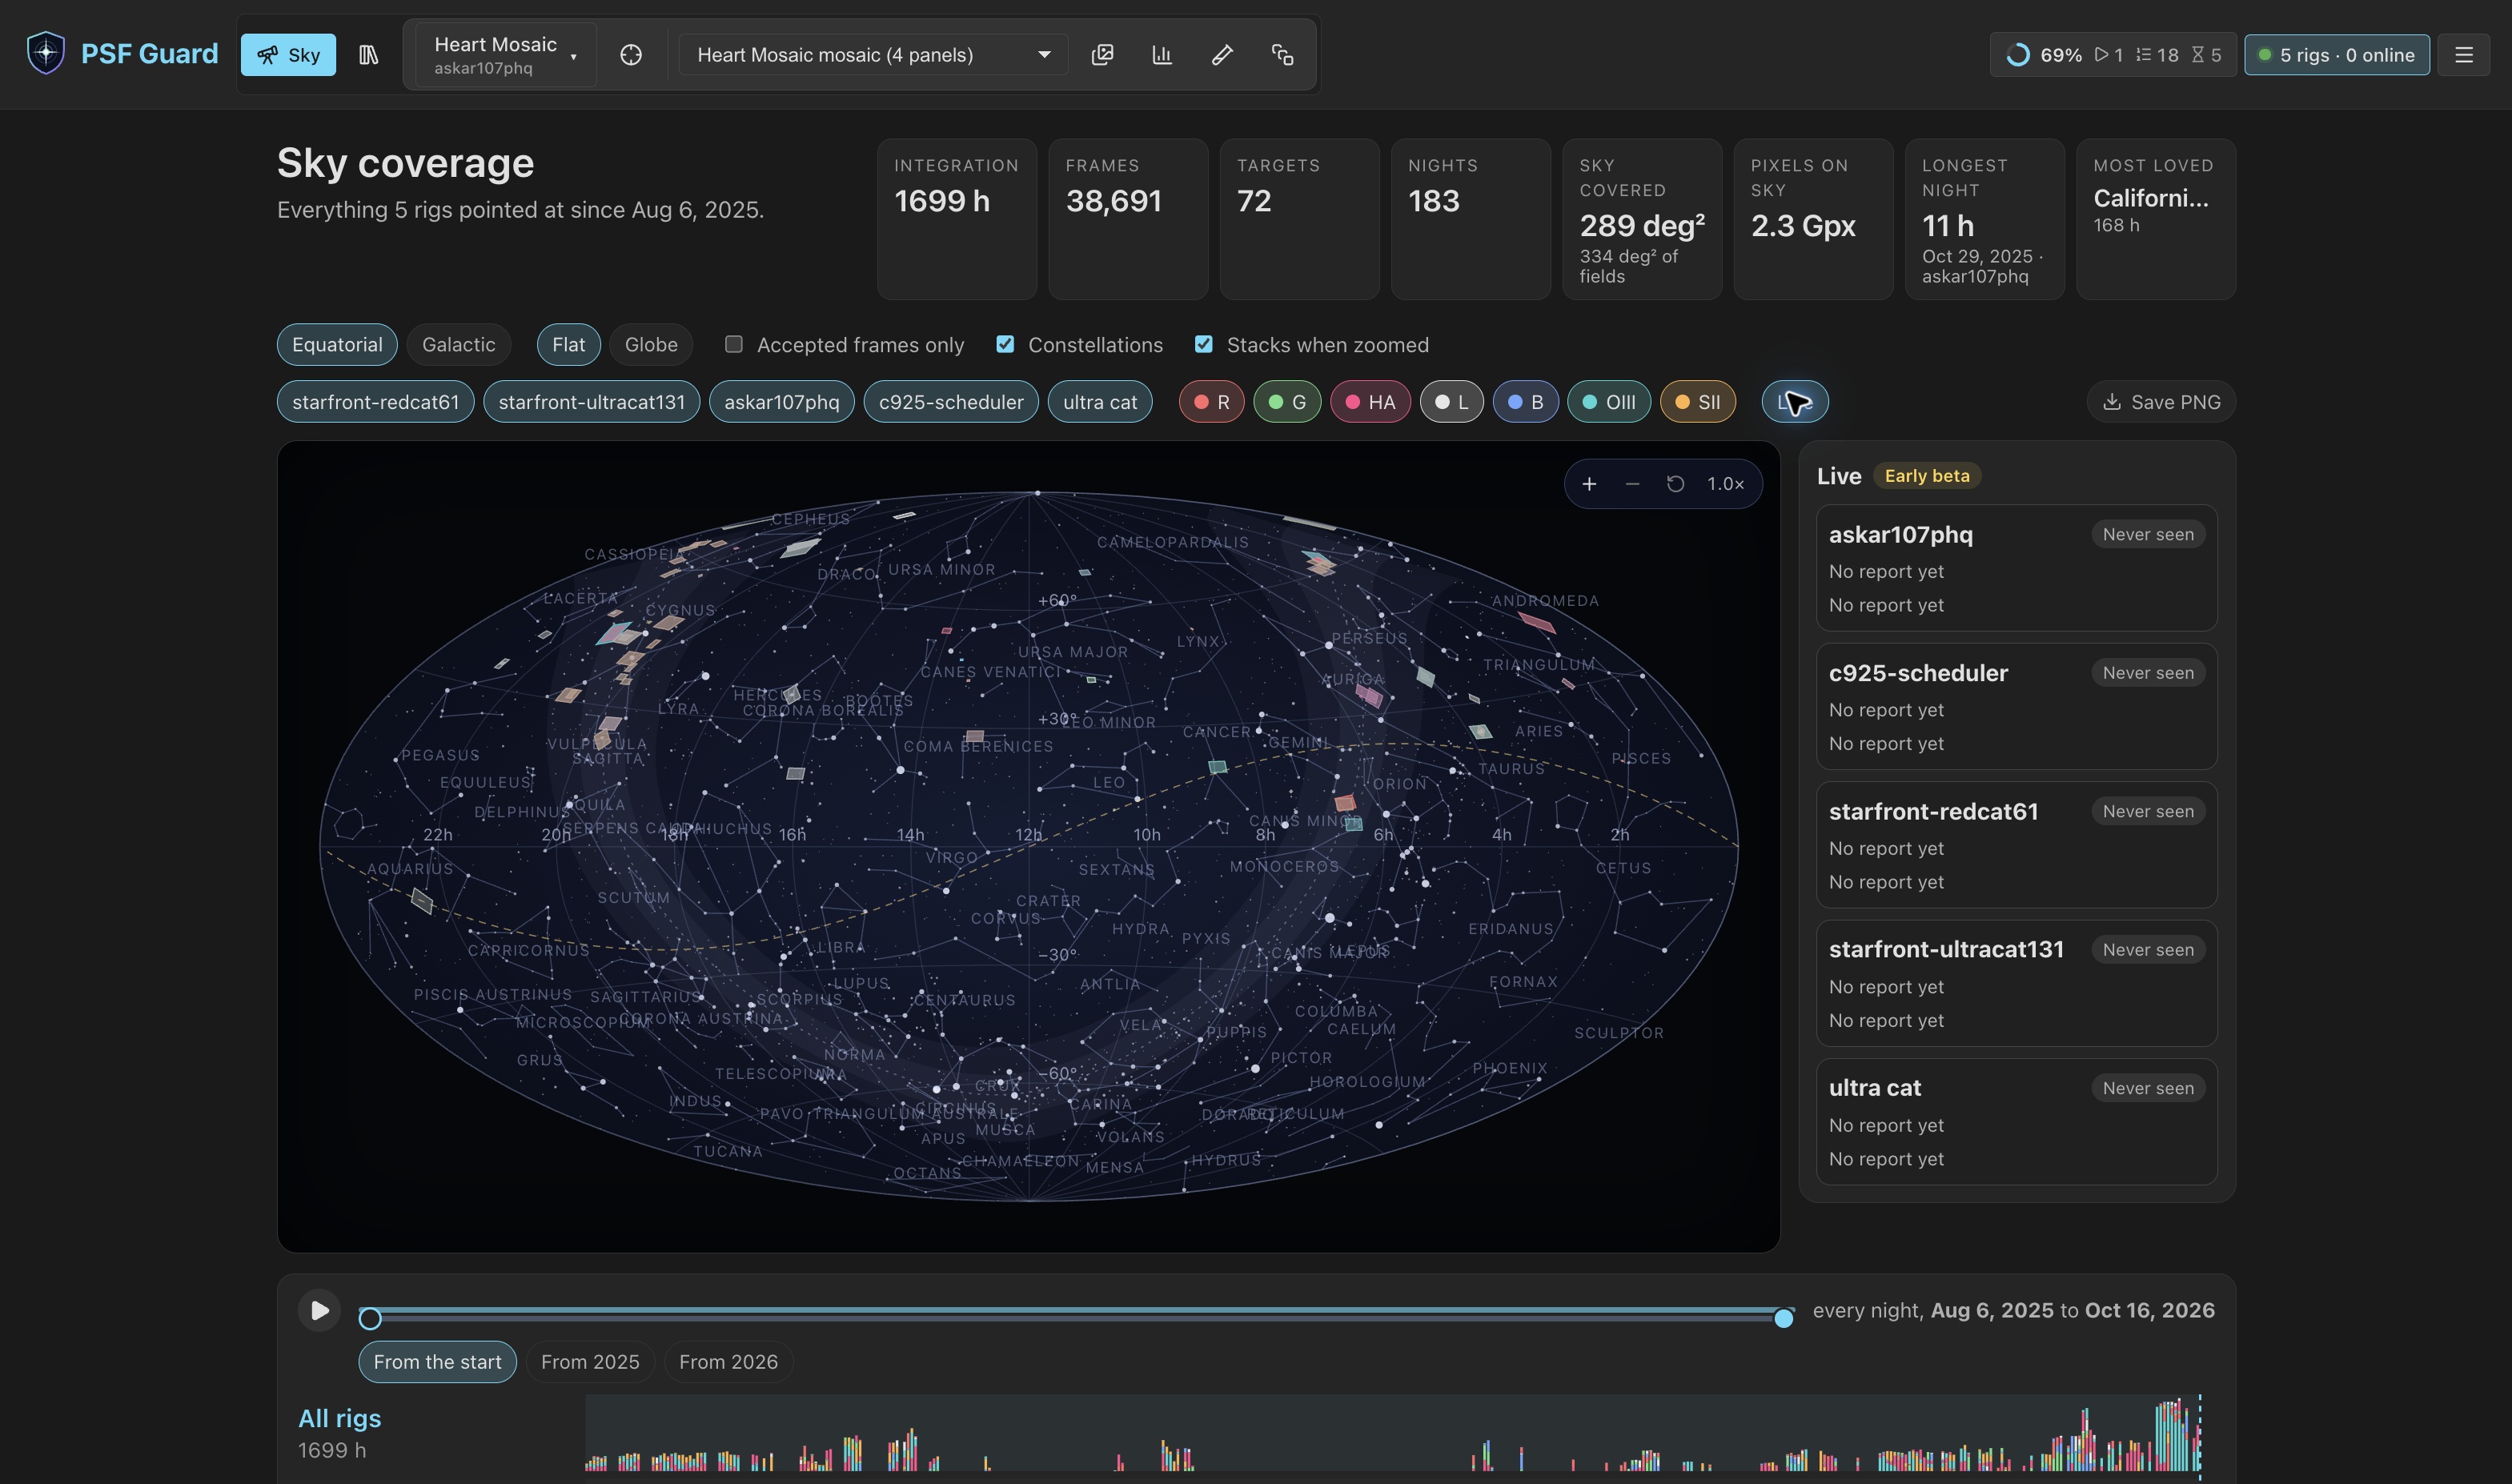Select the Flat projection
This screenshot has height=1484, width=2512.
(568, 345)
